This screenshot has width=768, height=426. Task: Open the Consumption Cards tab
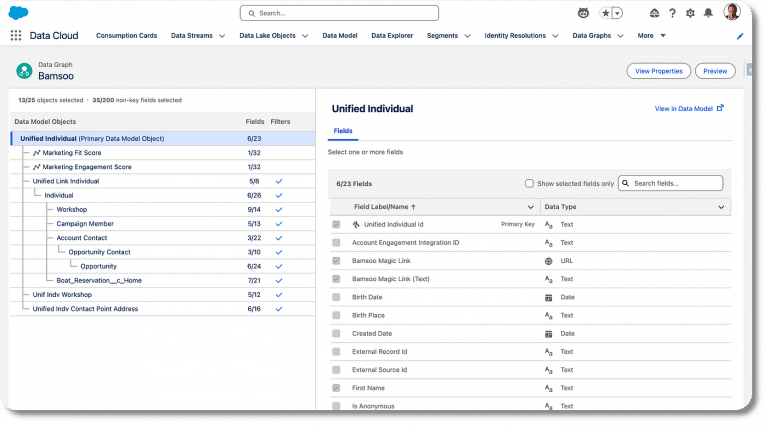pyautogui.click(x=126, y=36)
